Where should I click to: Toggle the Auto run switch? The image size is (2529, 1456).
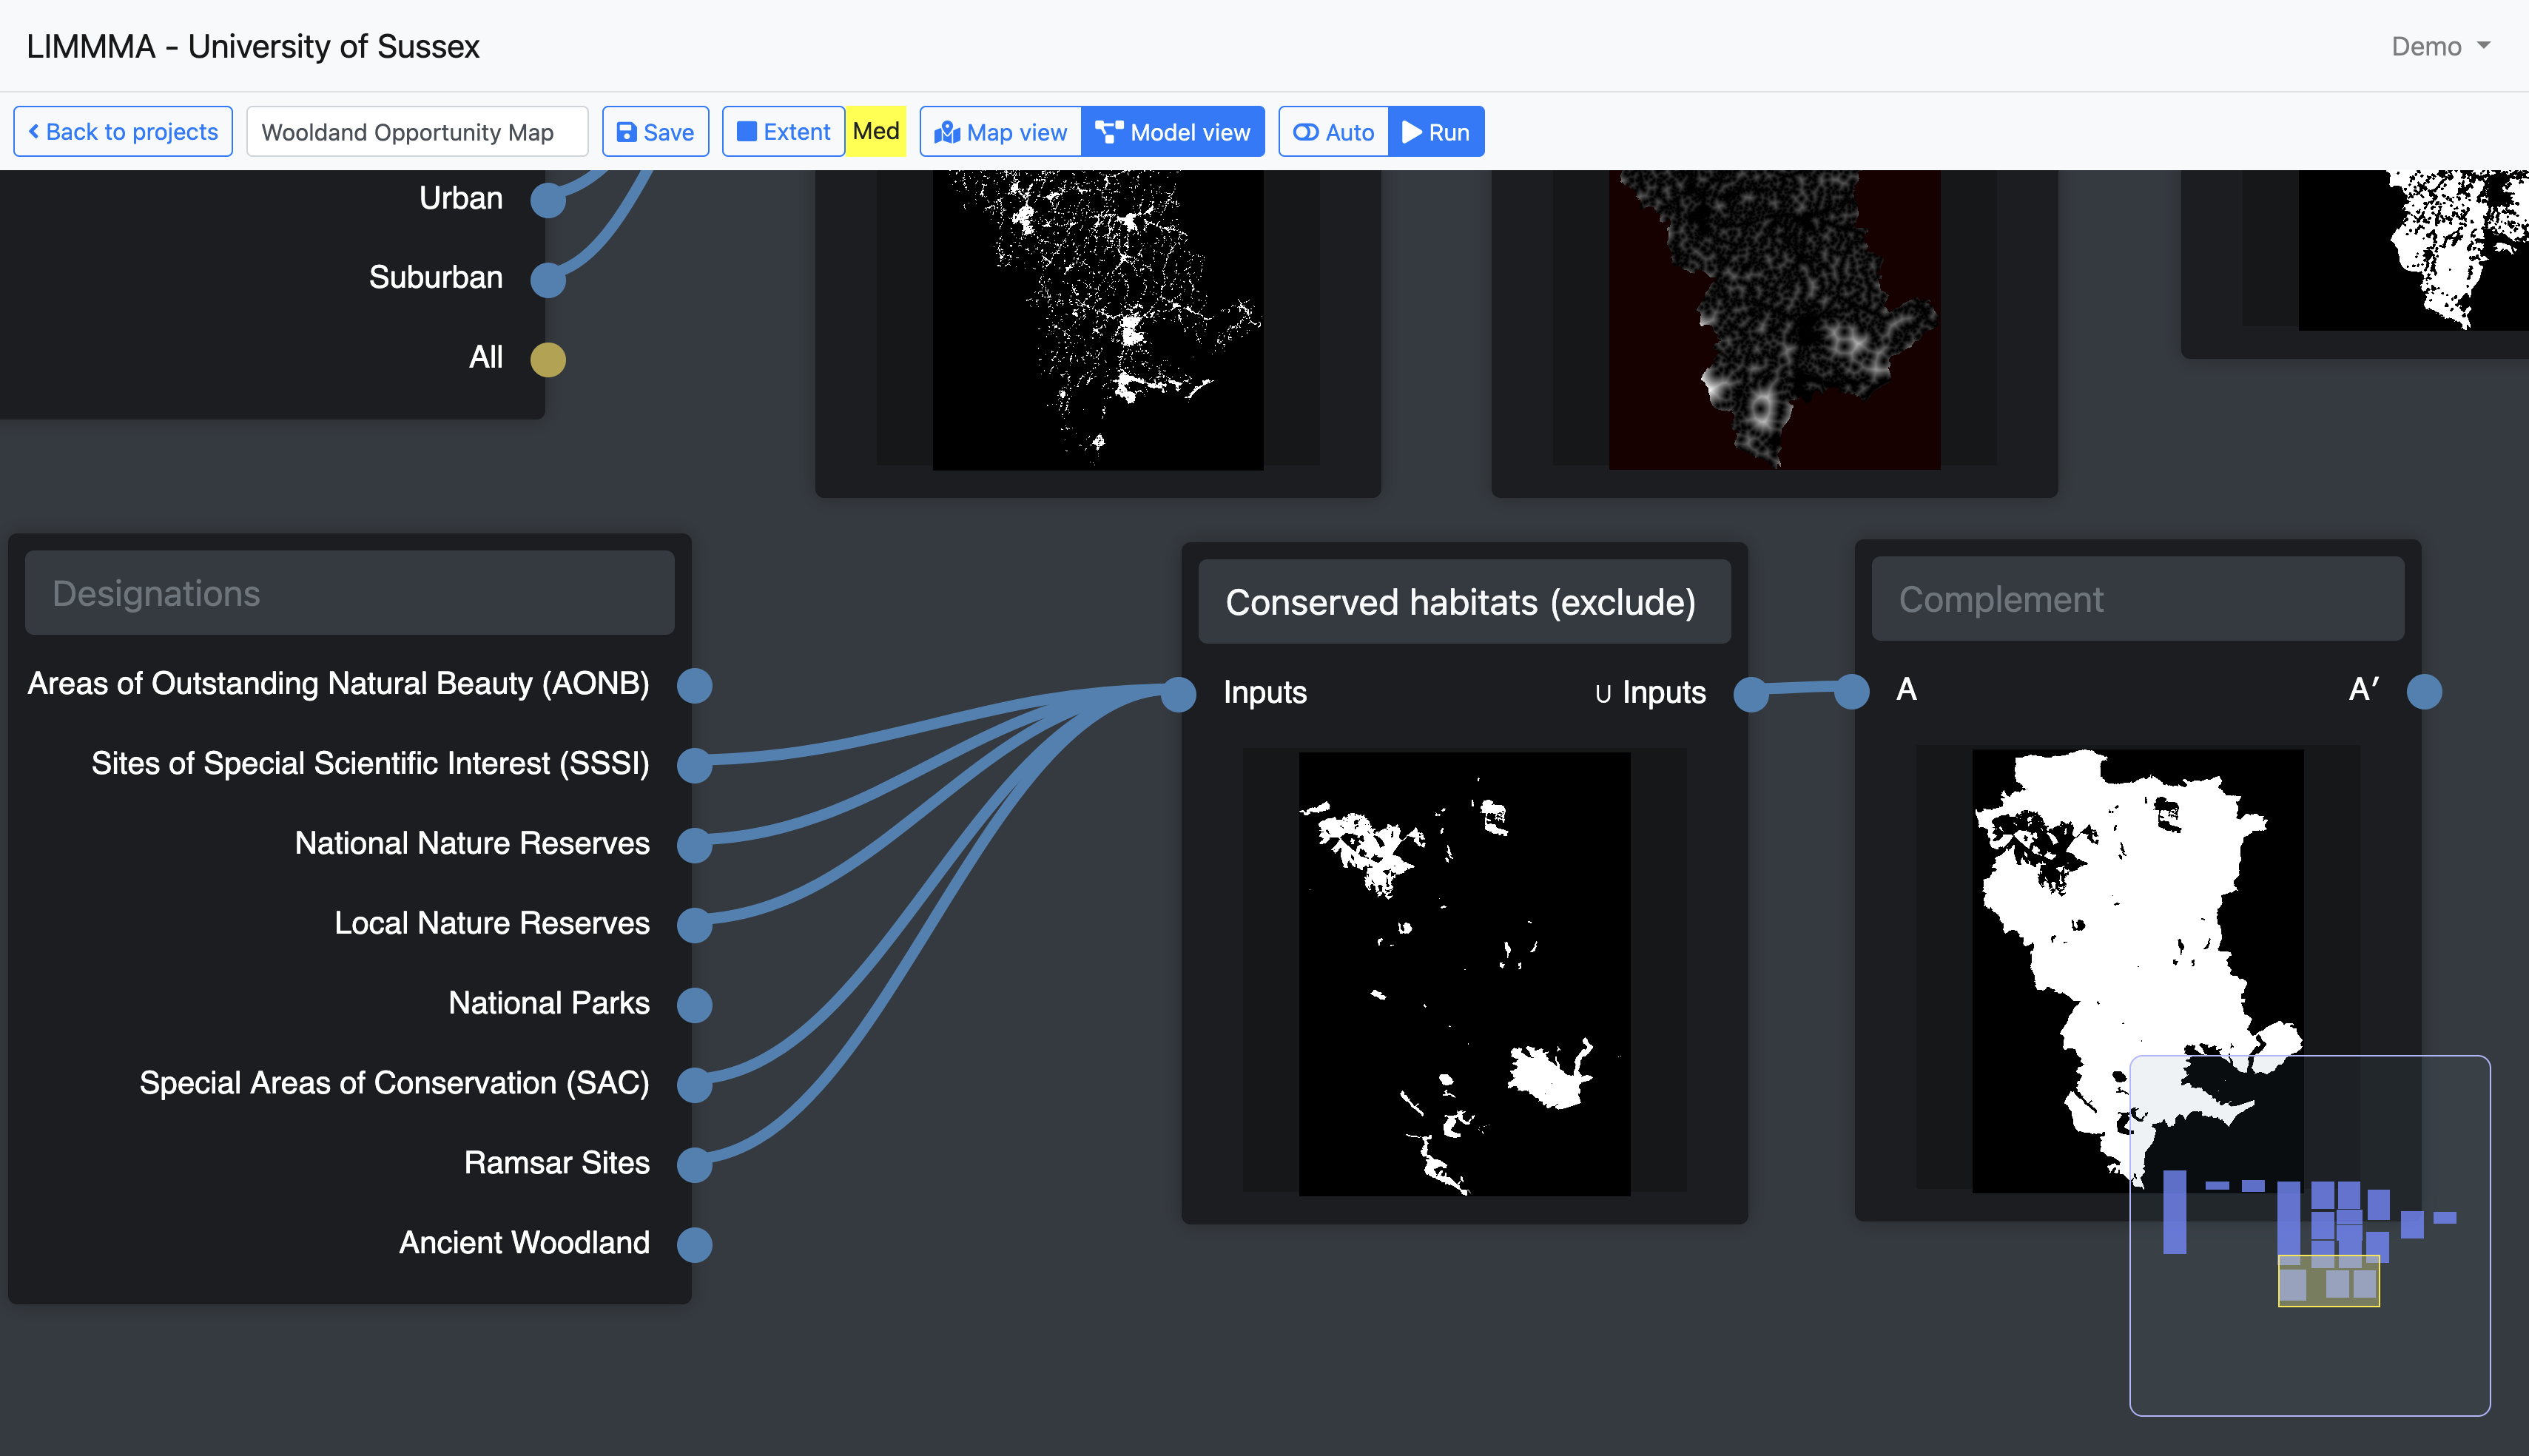click(x=1334, y=132)
